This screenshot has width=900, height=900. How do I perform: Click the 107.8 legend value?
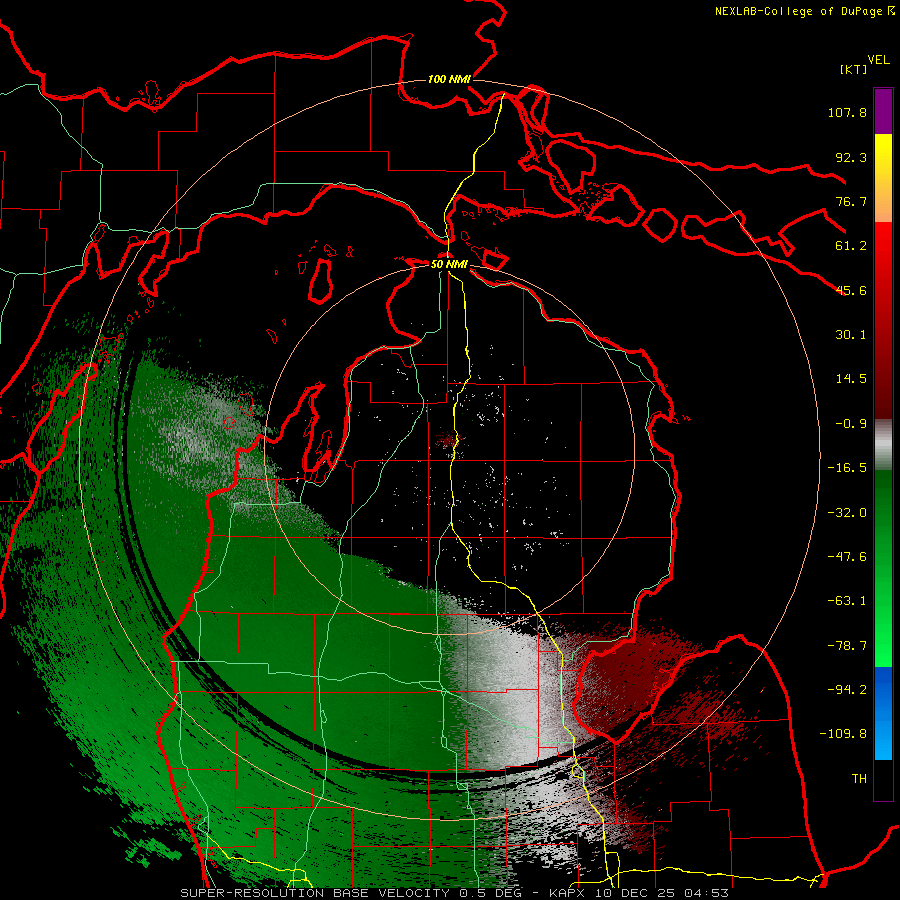tap(847, 112)
